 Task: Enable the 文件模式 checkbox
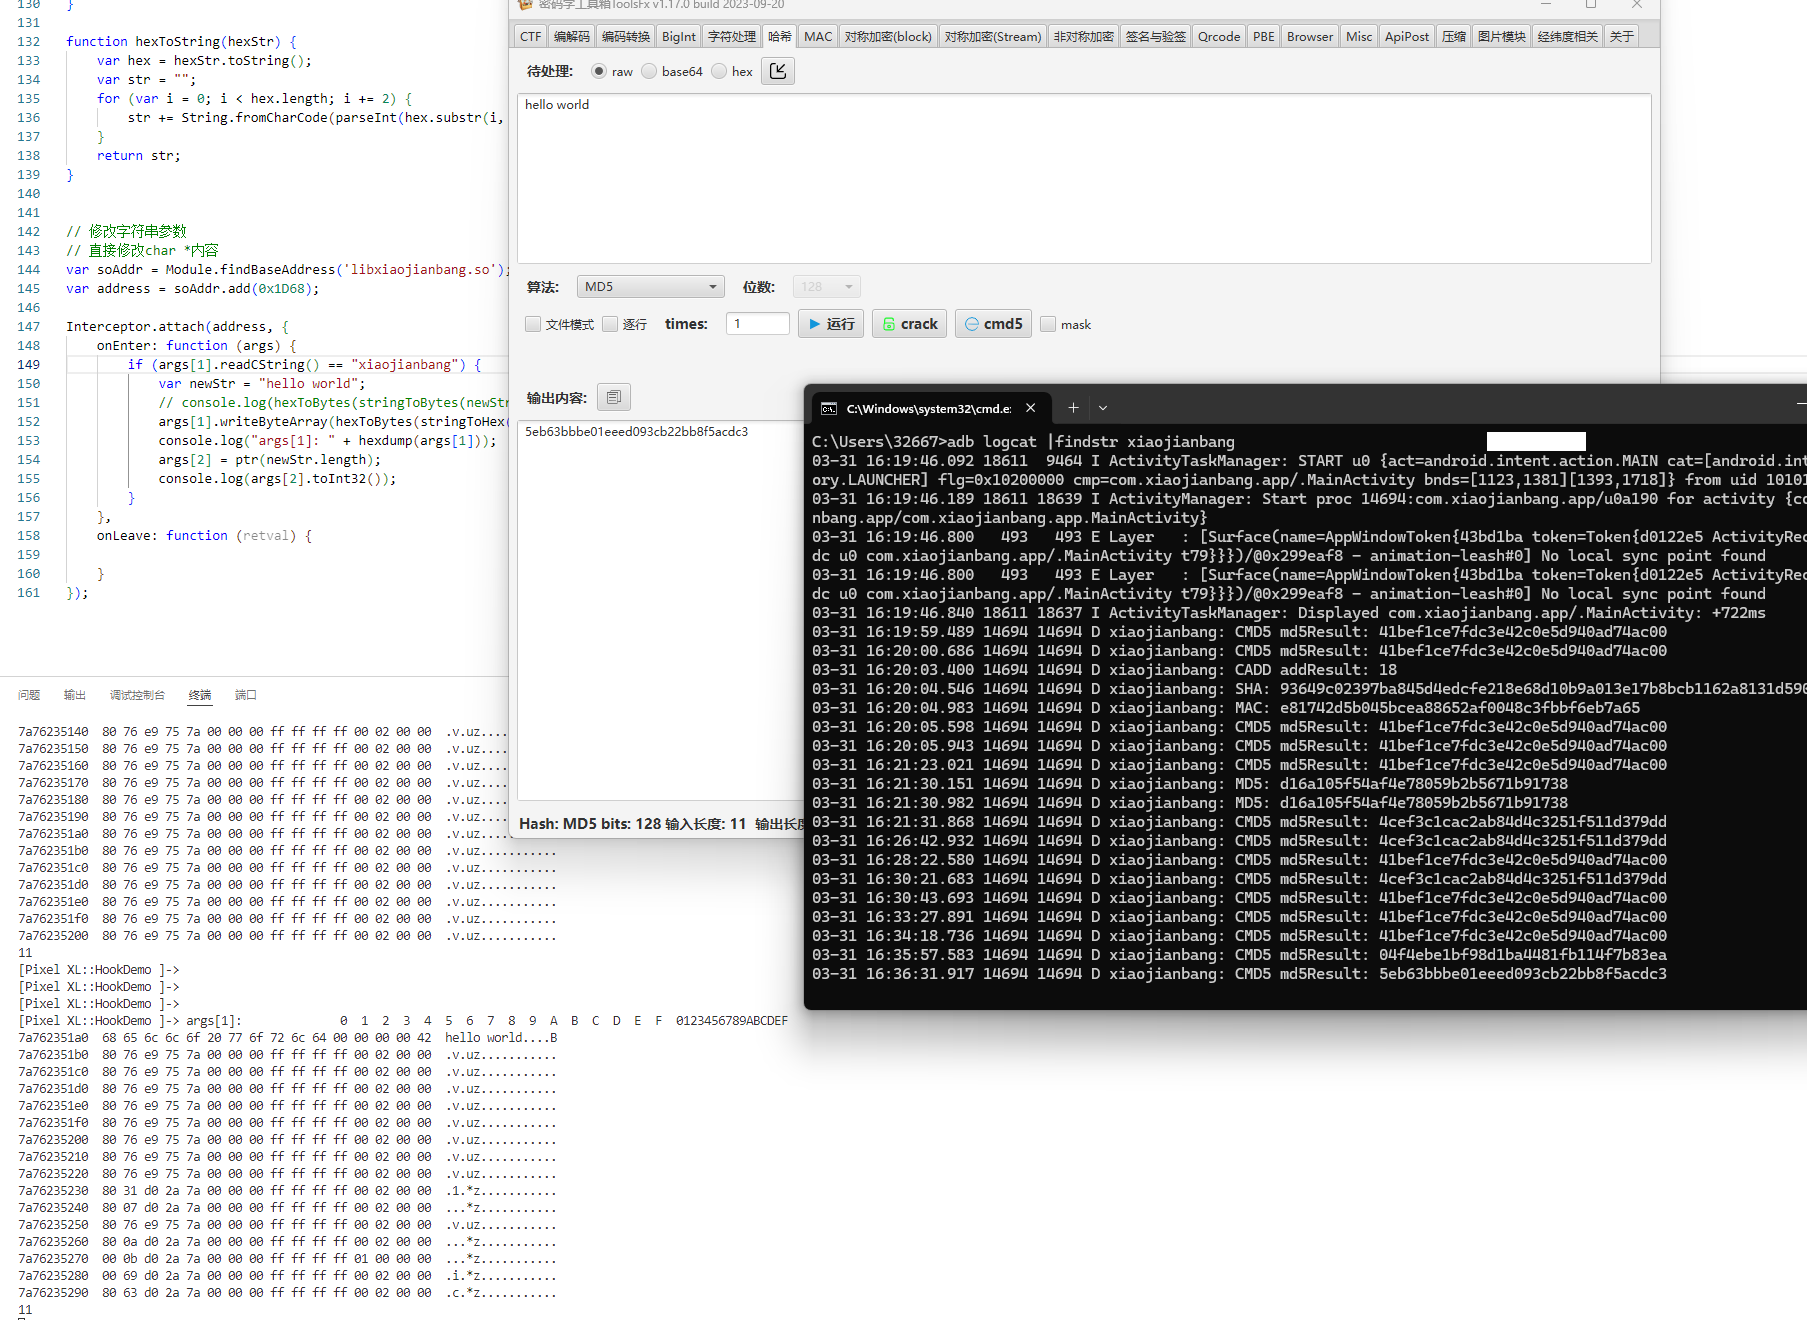pos(534,324)
